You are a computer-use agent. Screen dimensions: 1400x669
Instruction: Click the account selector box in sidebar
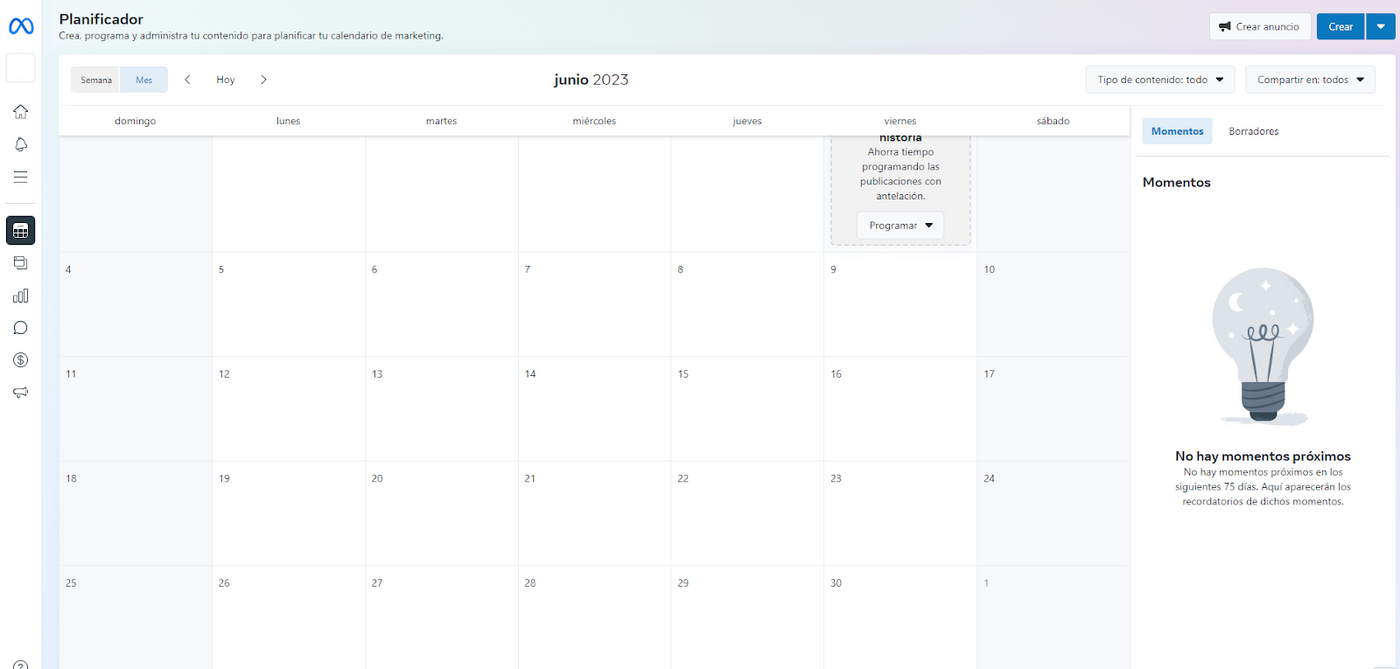click(21, 68)
